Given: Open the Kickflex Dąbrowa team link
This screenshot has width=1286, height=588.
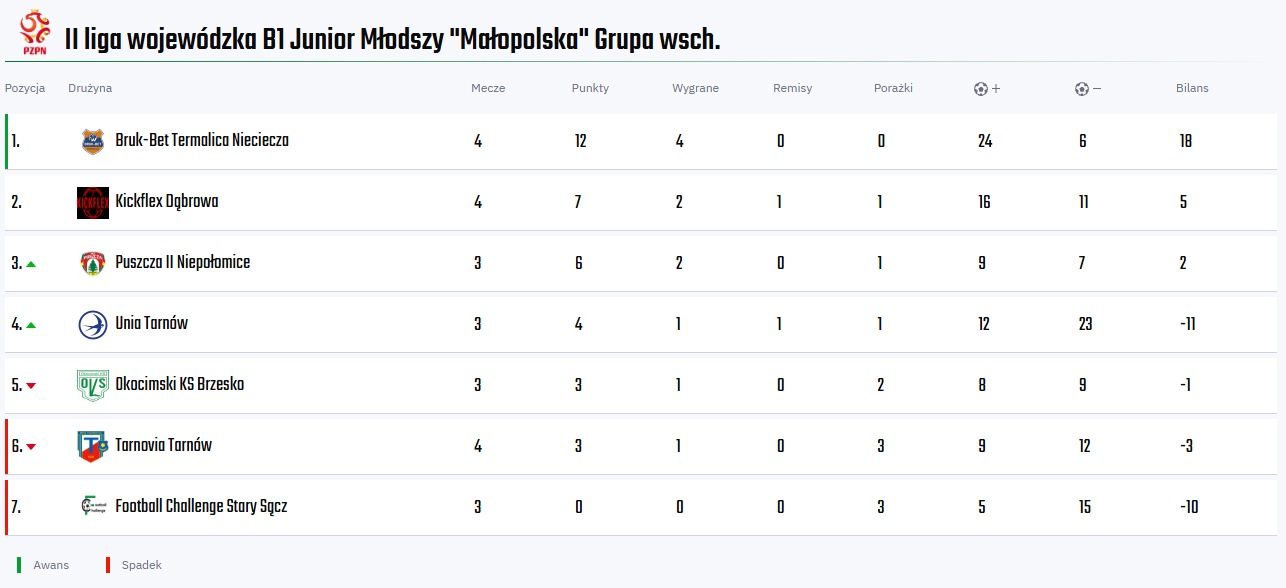Looking at the screenshot, I should [167, 202].
